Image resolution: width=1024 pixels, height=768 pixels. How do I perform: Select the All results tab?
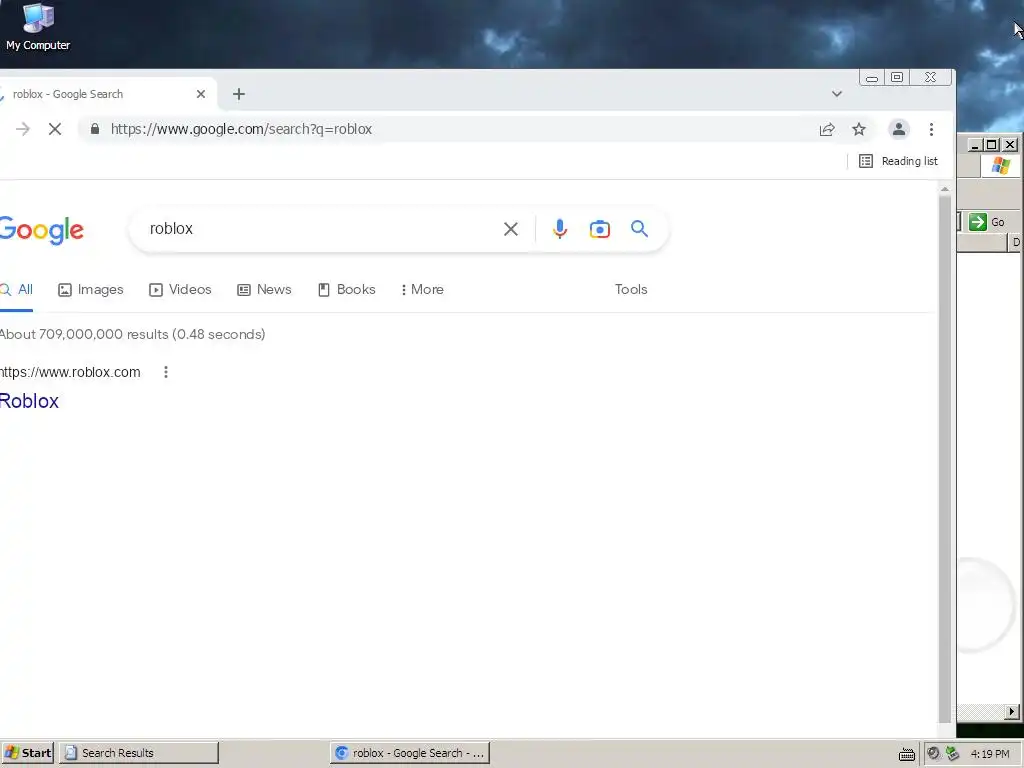click(17, 289)
